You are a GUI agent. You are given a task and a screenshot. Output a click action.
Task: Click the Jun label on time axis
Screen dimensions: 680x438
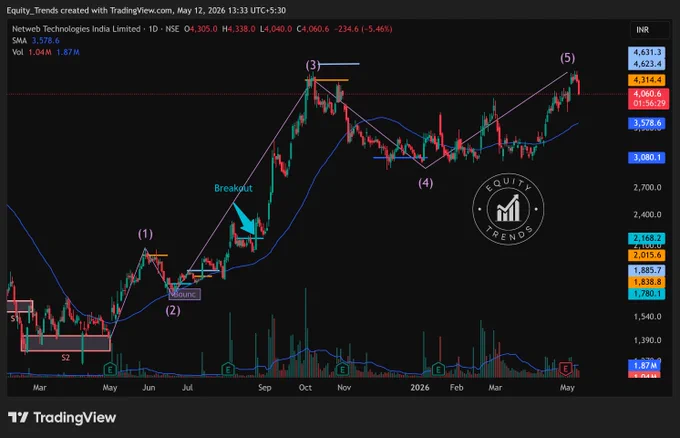[149, 388]
